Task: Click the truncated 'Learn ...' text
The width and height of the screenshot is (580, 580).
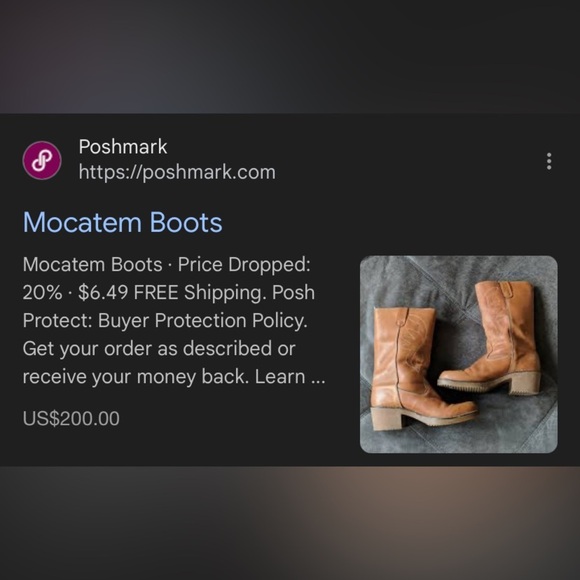Action: point(290,377)
